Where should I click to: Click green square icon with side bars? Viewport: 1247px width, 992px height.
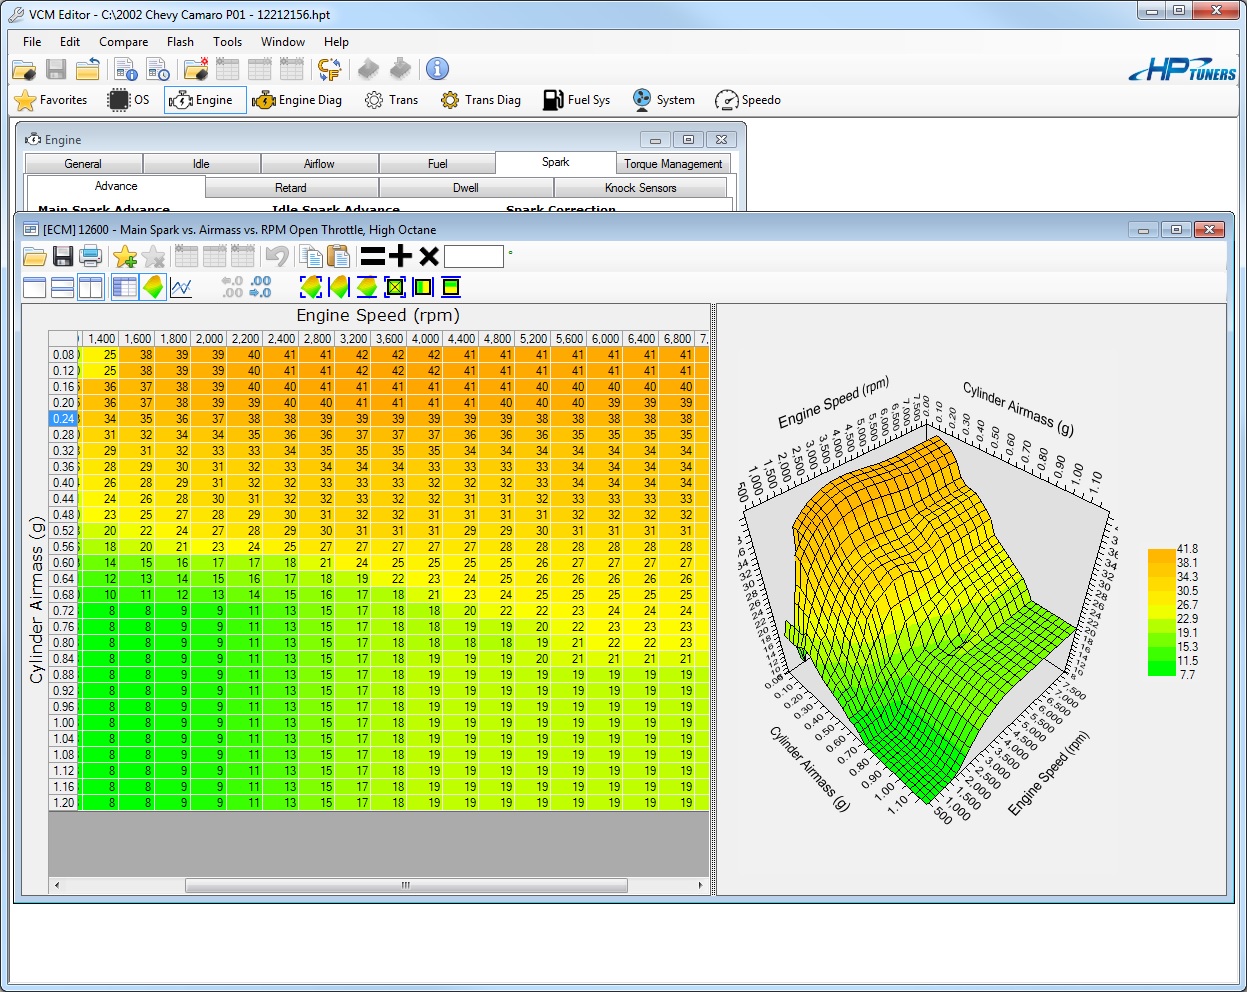(423, 288)
